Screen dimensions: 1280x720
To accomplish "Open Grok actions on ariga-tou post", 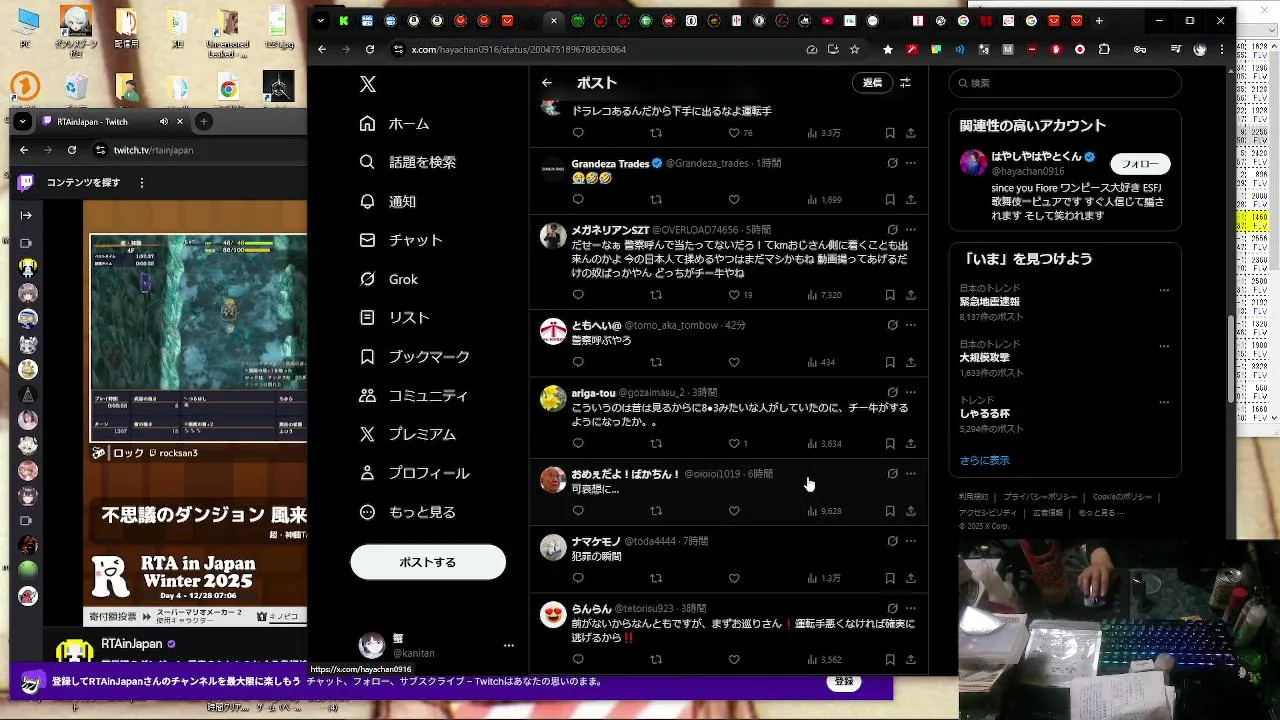I will click(892, 392).
